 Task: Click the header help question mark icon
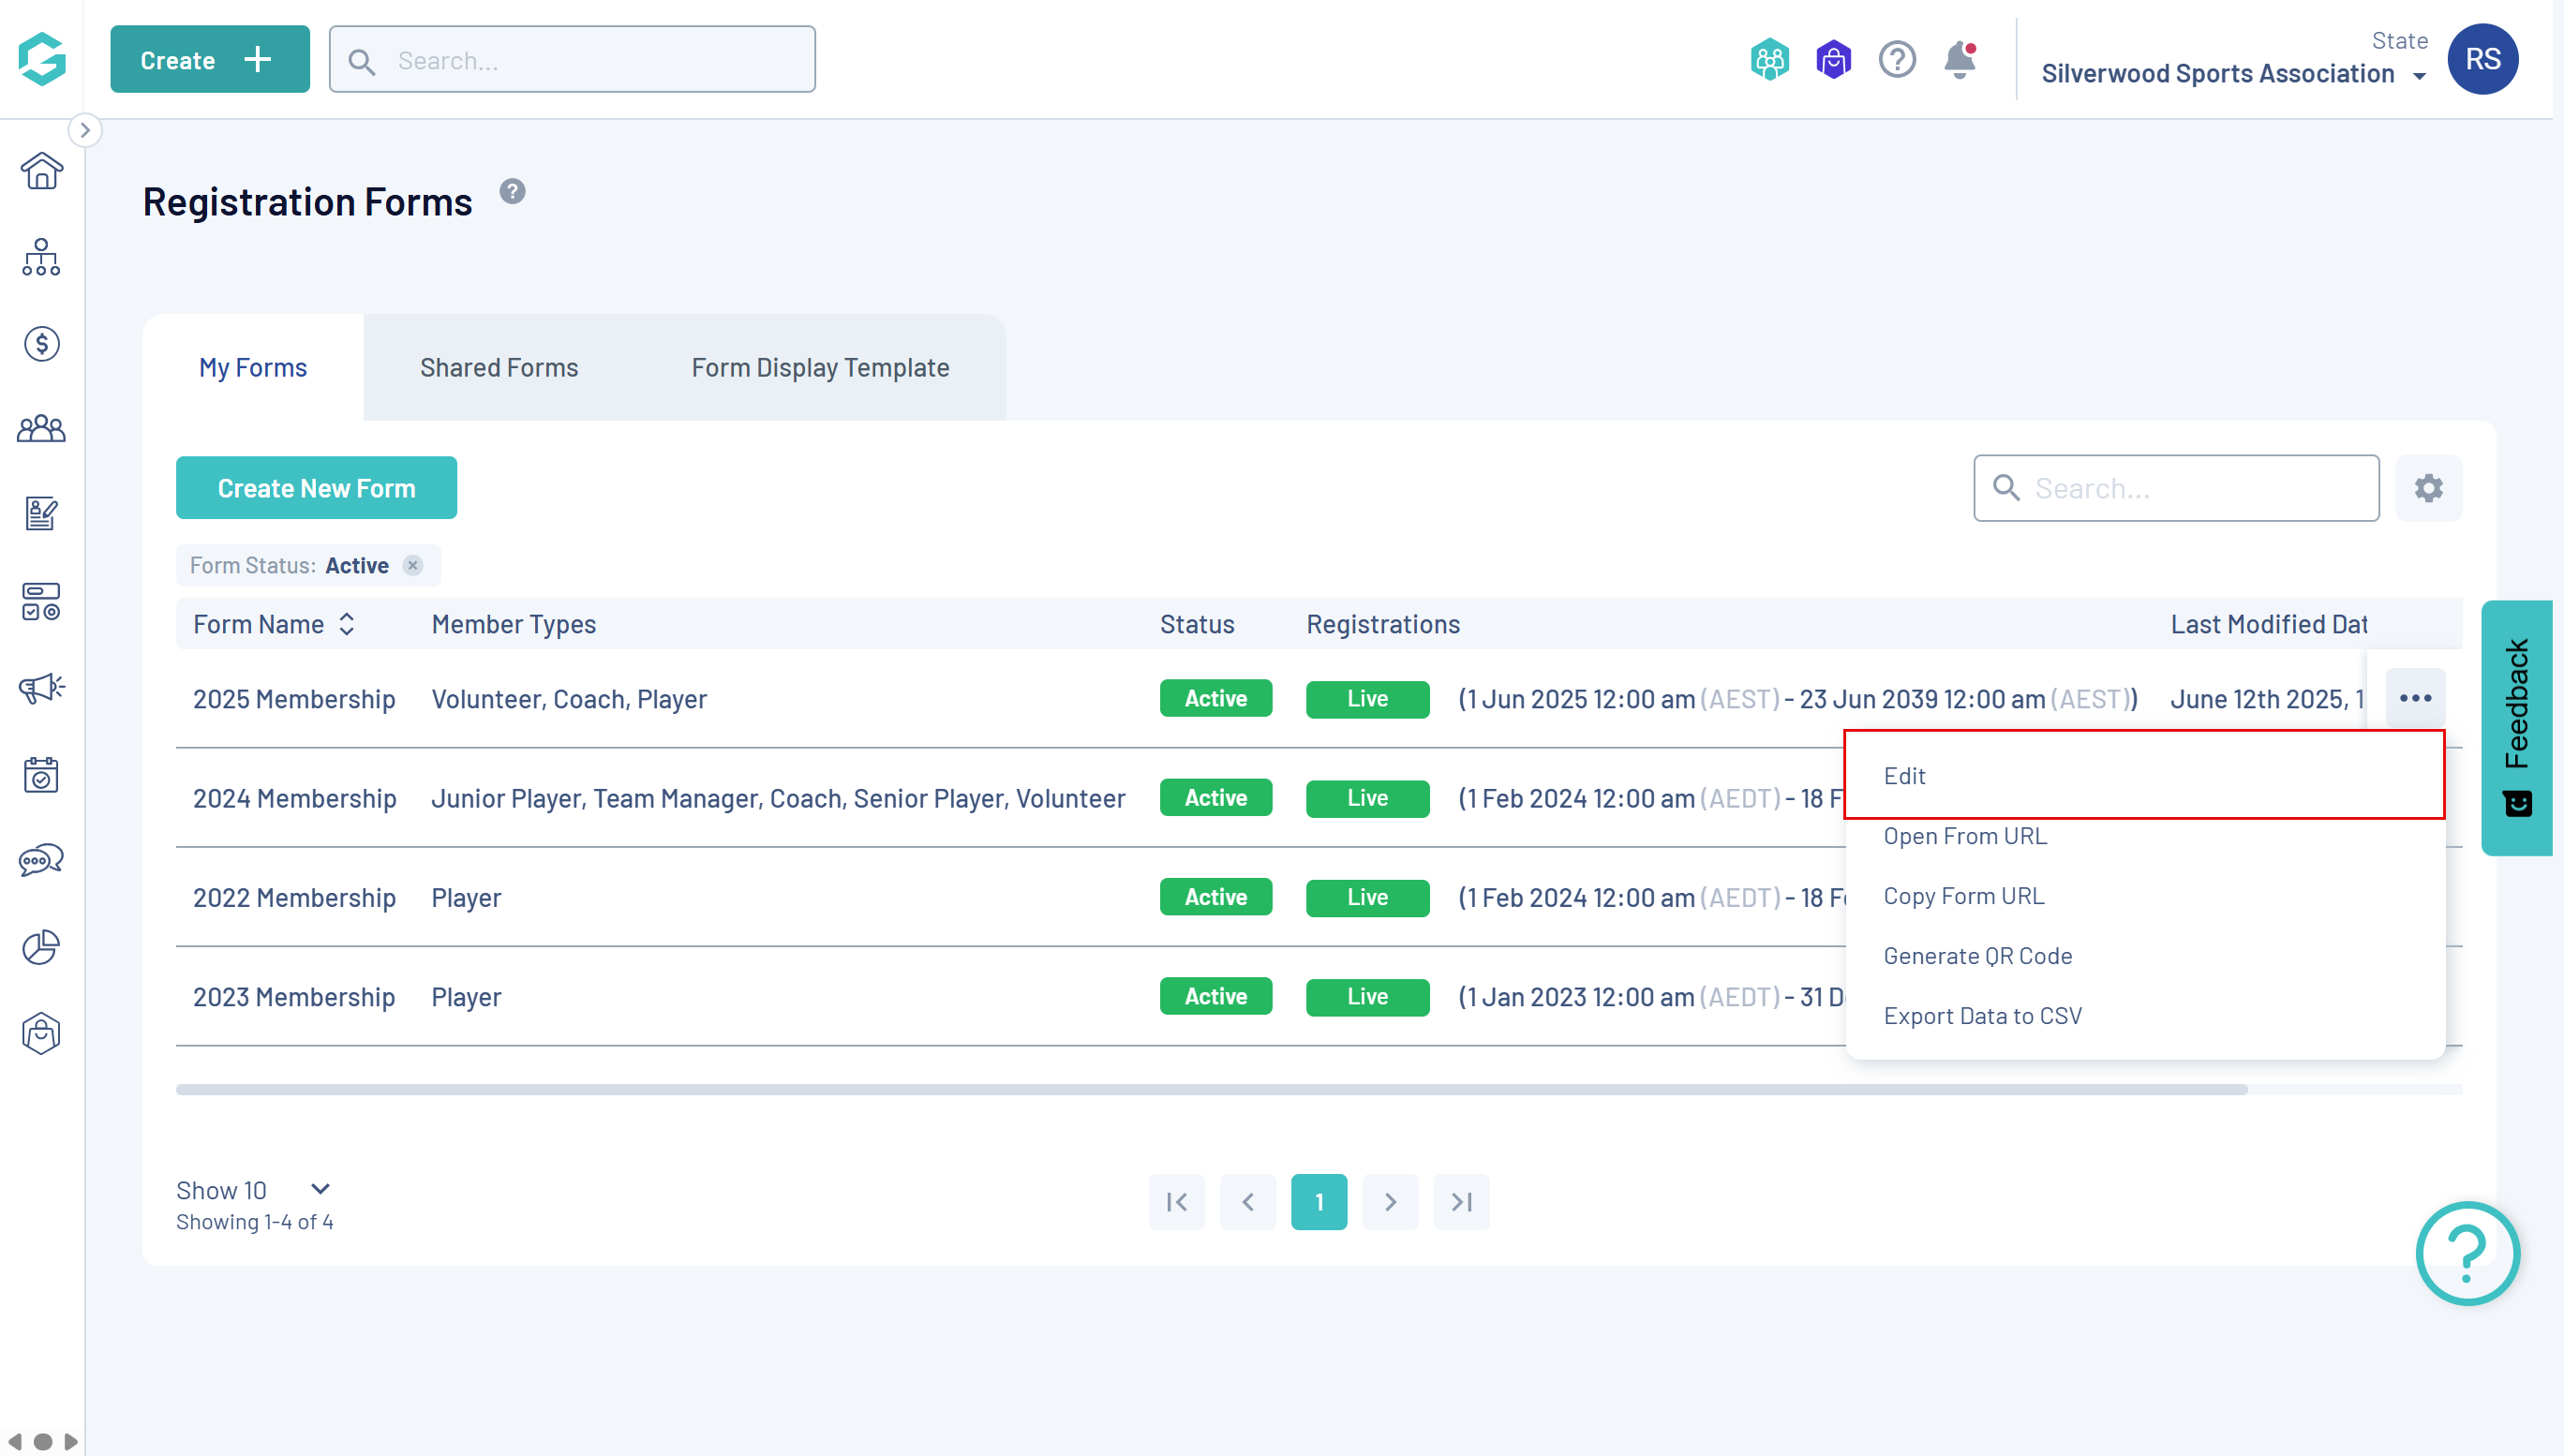click(1896, 60)
